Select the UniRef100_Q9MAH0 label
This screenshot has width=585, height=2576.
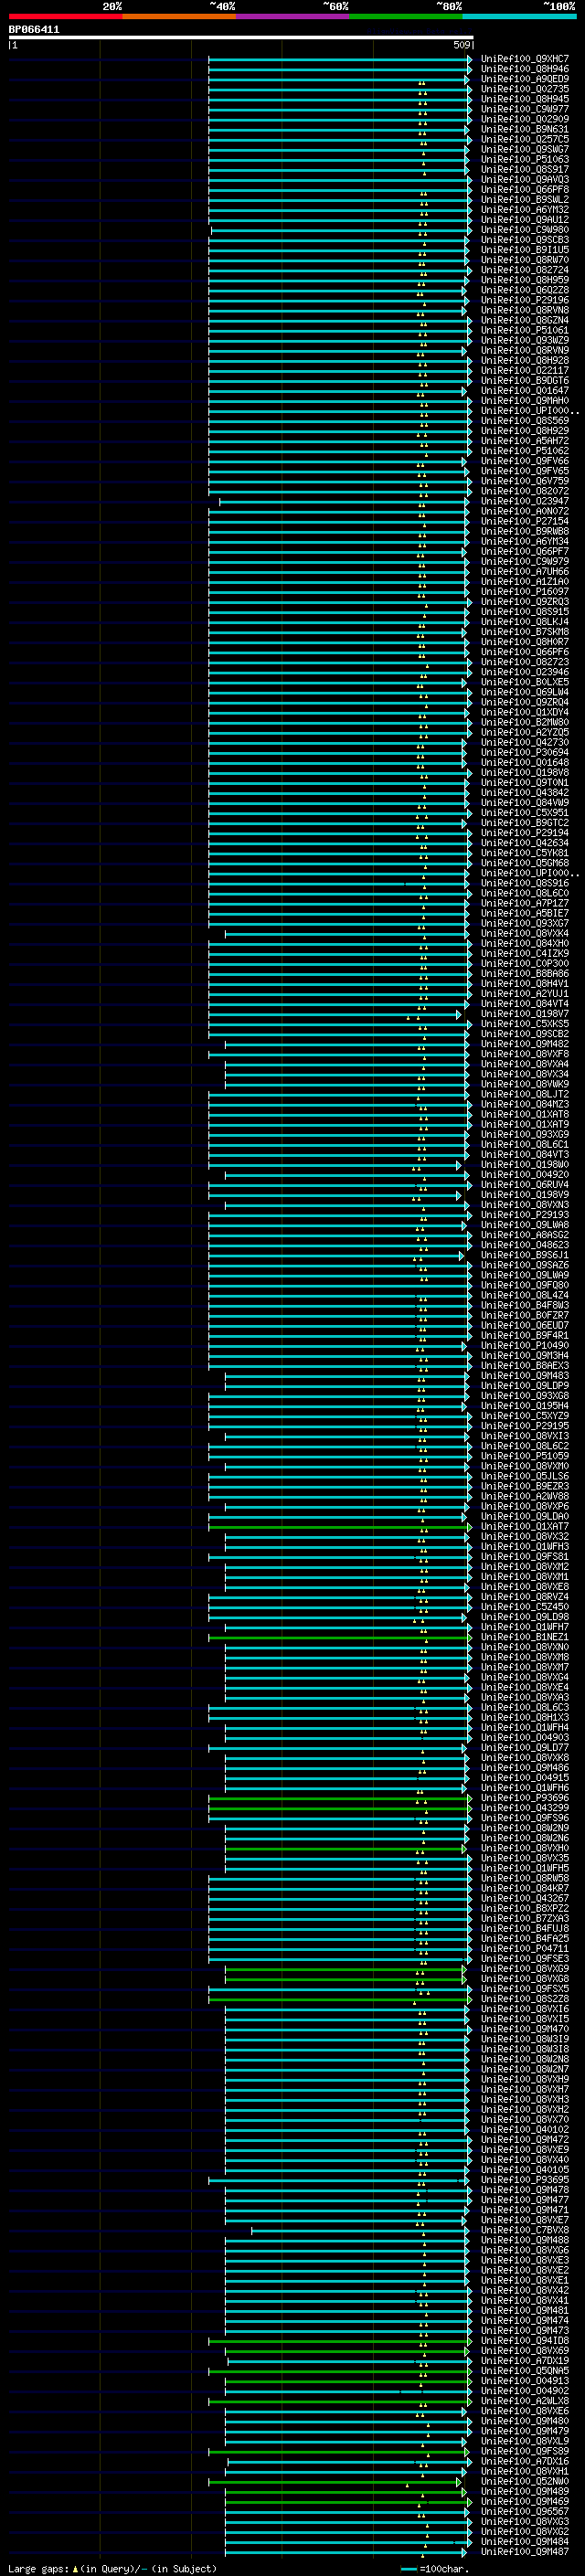click(524, 401)
